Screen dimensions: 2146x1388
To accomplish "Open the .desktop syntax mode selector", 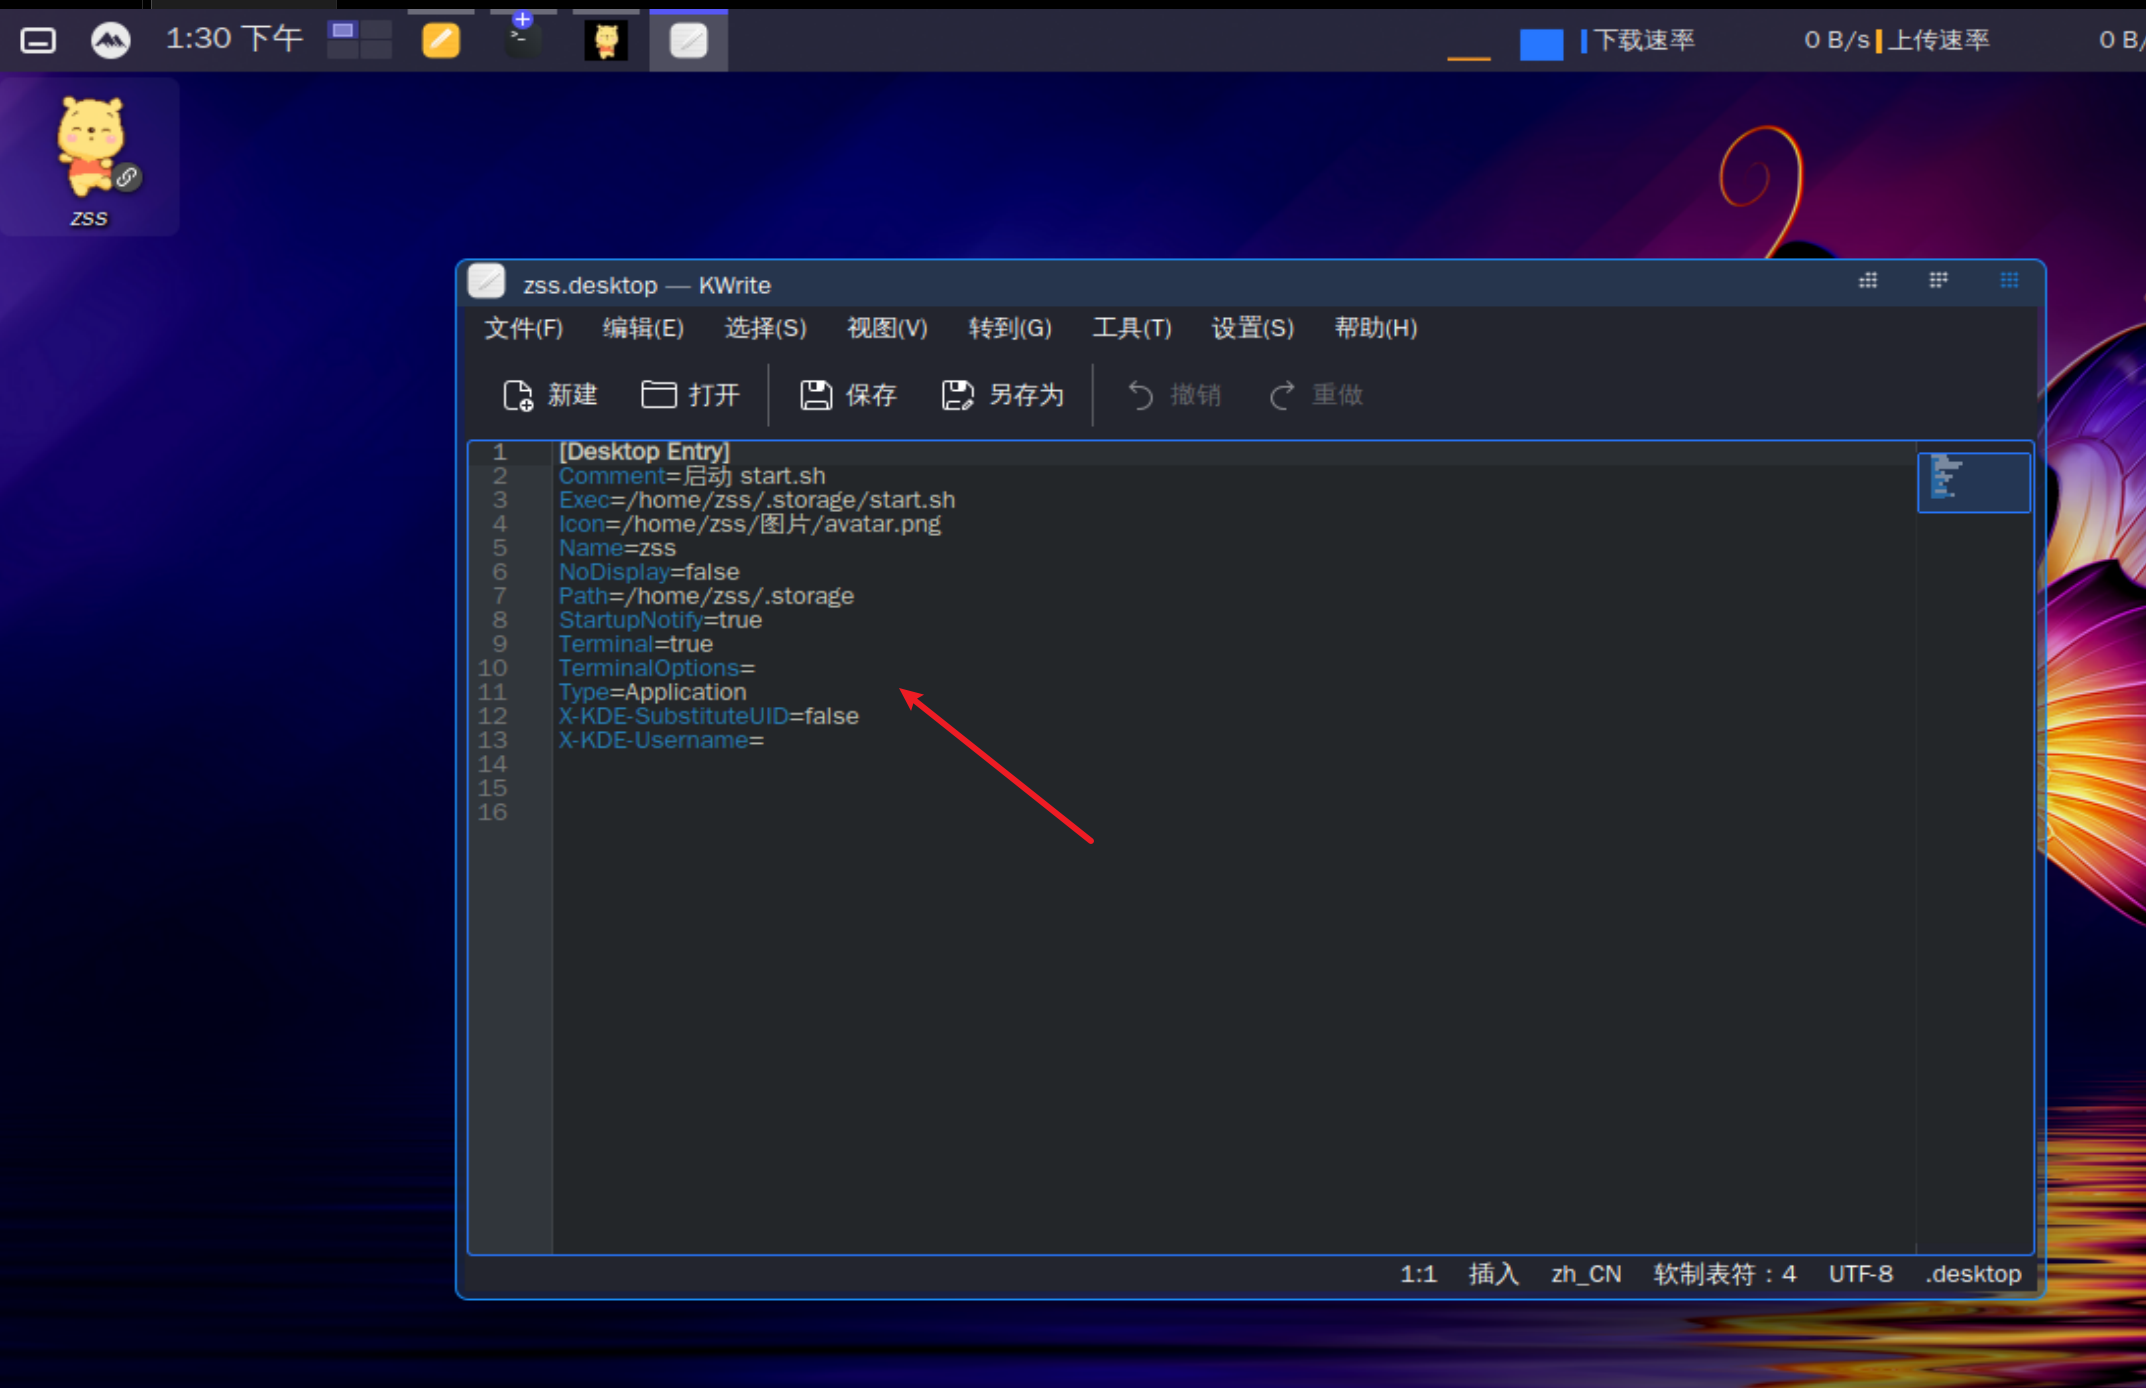I will [x=1973, y=1274].
